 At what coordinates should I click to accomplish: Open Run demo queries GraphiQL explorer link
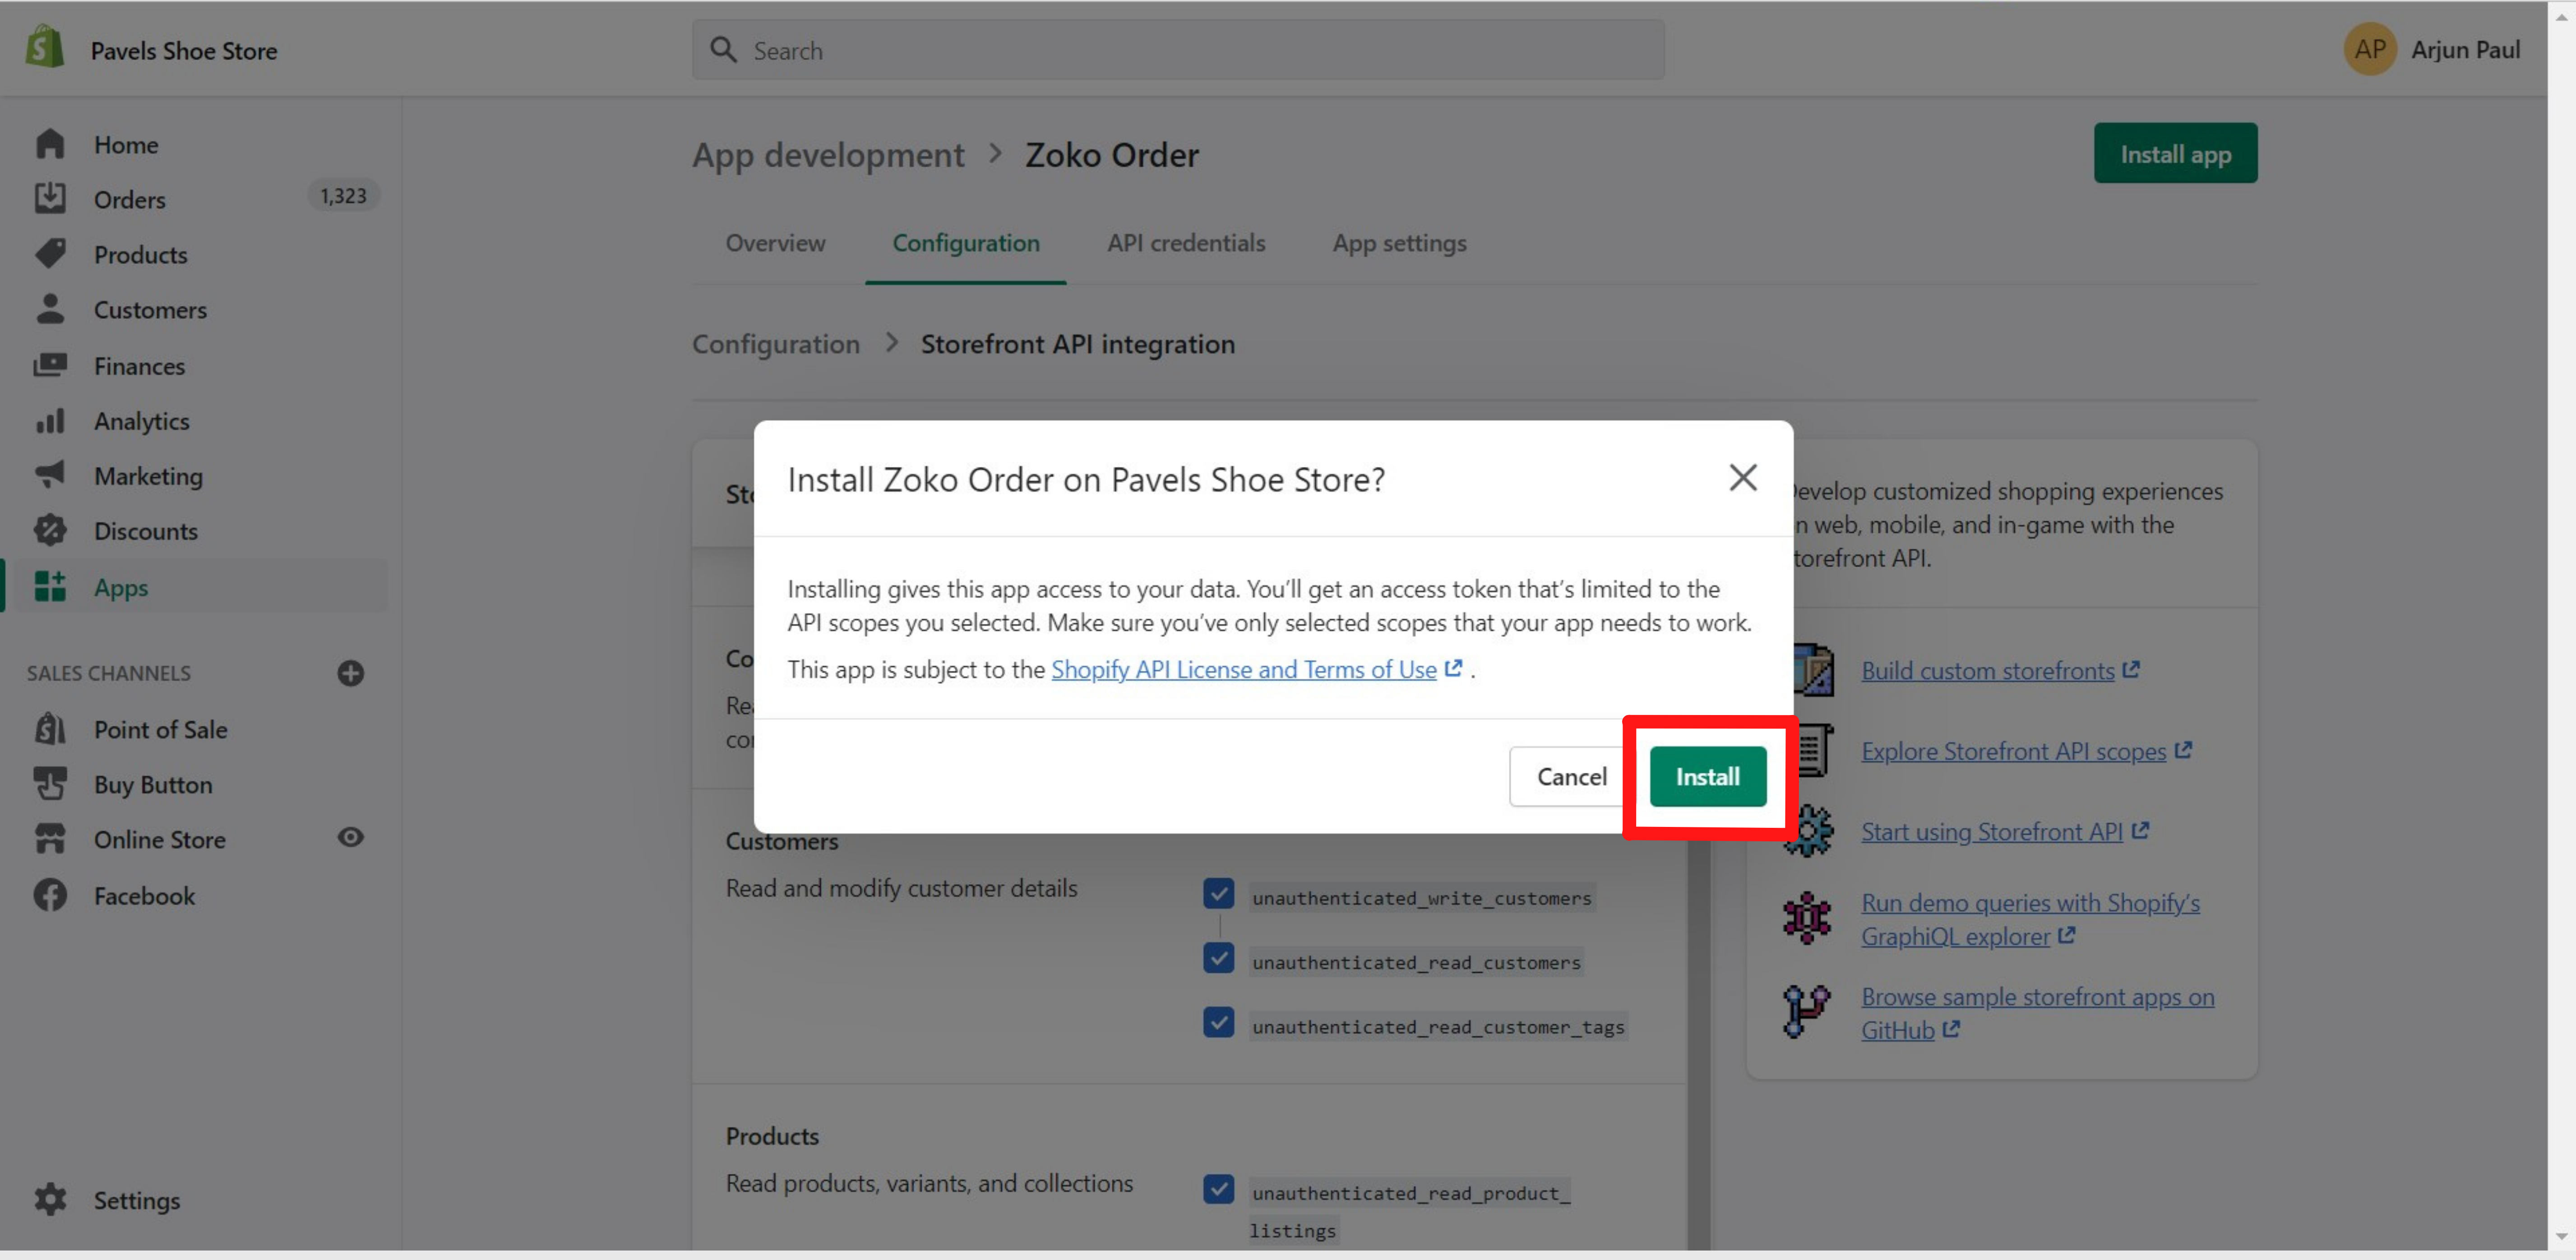click(2030, 919)
